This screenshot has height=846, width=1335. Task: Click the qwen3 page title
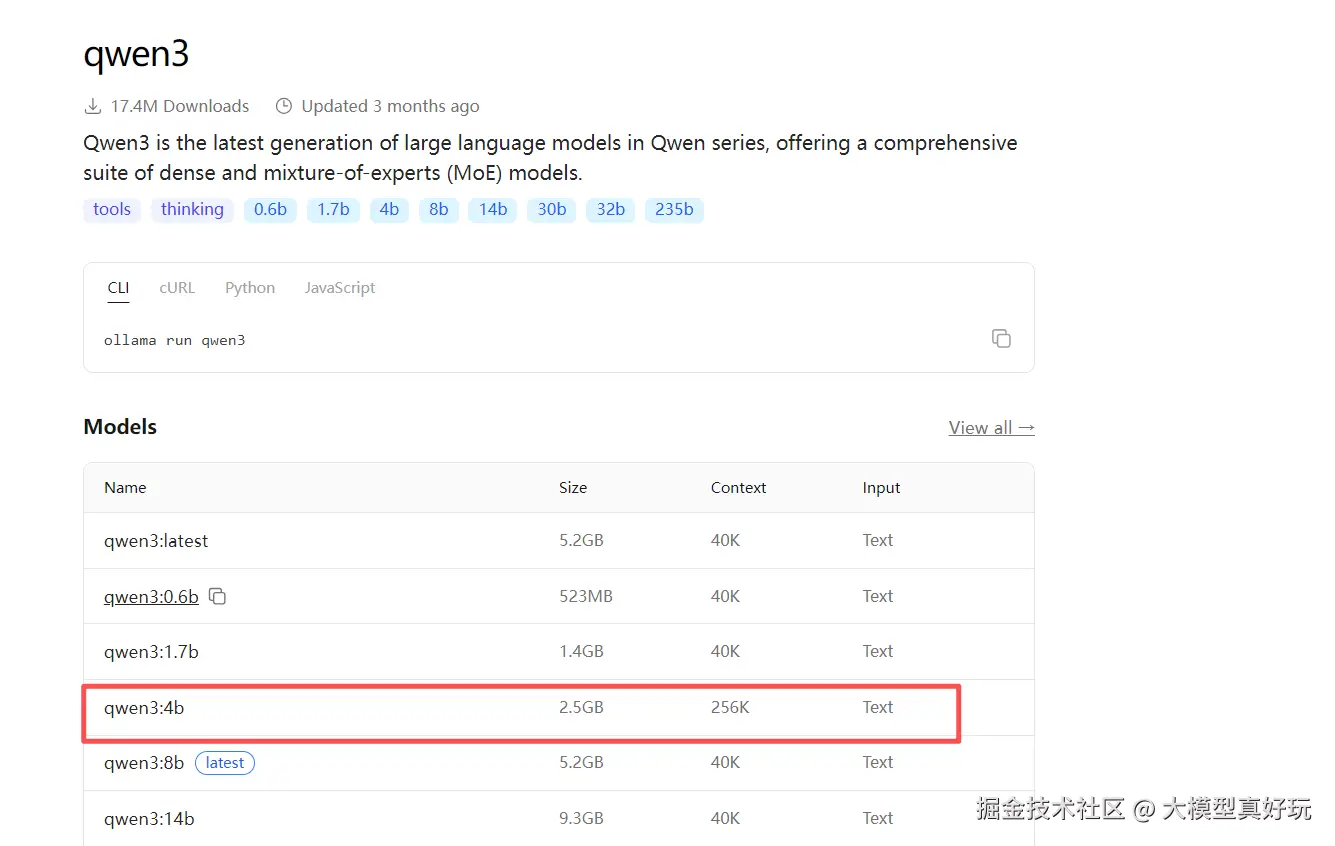[x=136, y=54]
